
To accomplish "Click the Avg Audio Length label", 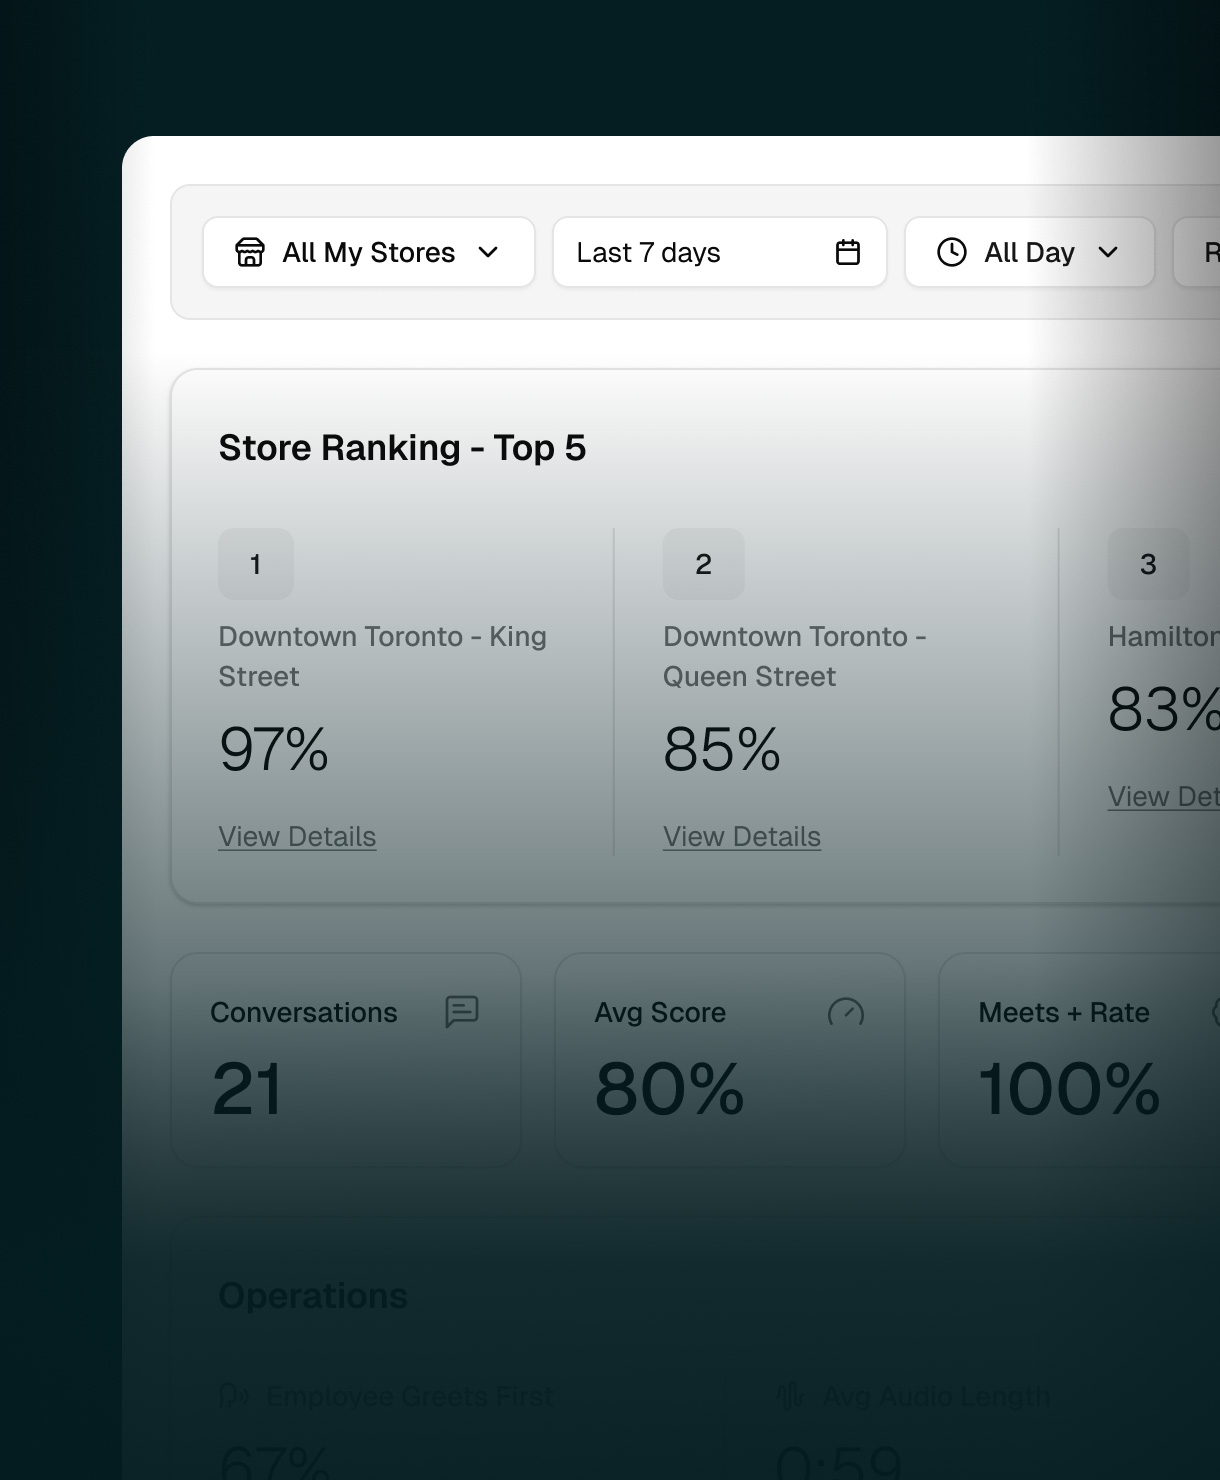I will coord(936,1396).
